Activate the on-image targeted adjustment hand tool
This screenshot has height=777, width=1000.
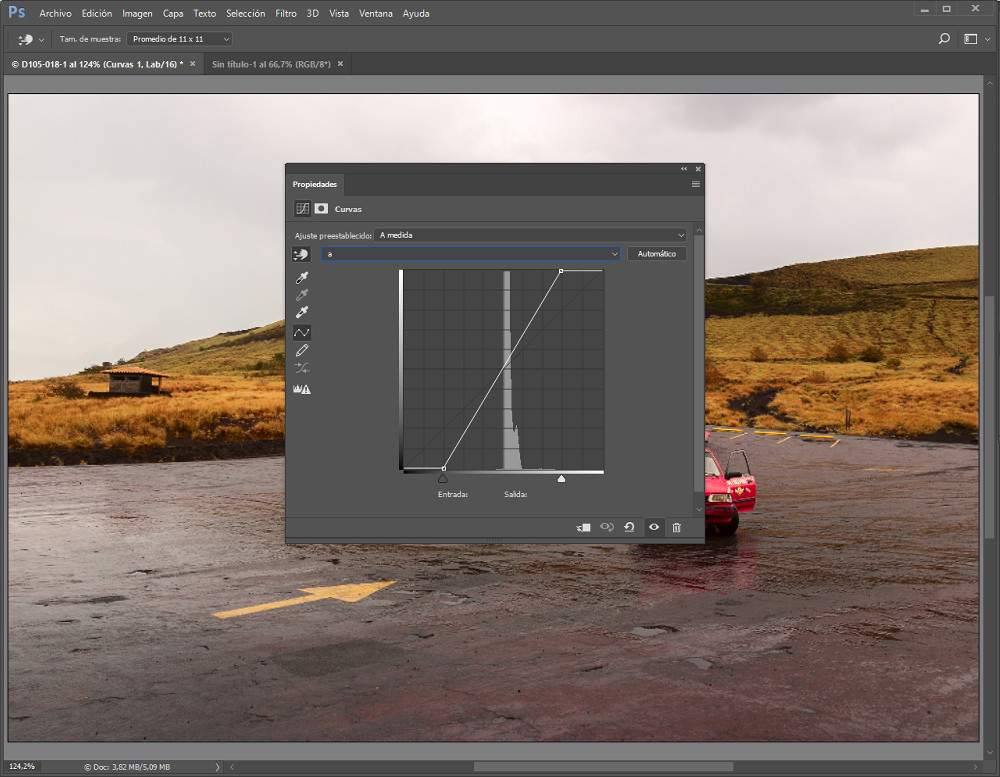pyautogui.click(x=301, y=254)
